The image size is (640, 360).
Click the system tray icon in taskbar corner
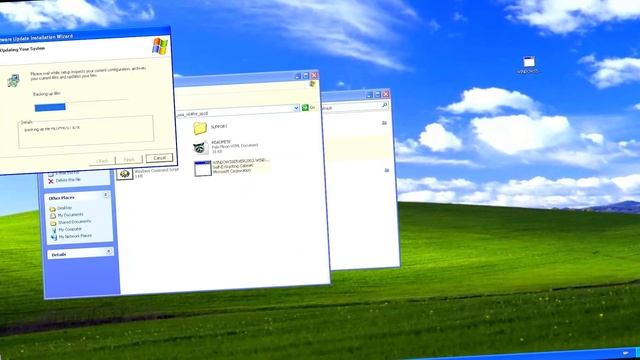tap(626, 353)
